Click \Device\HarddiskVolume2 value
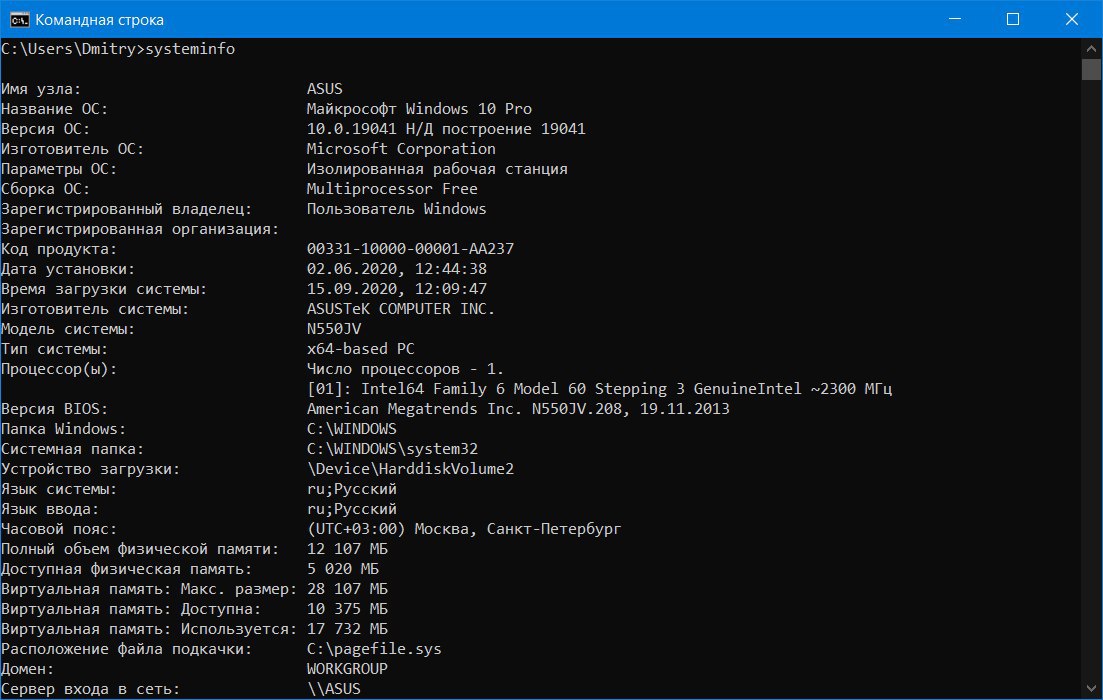 pos(410,469)
